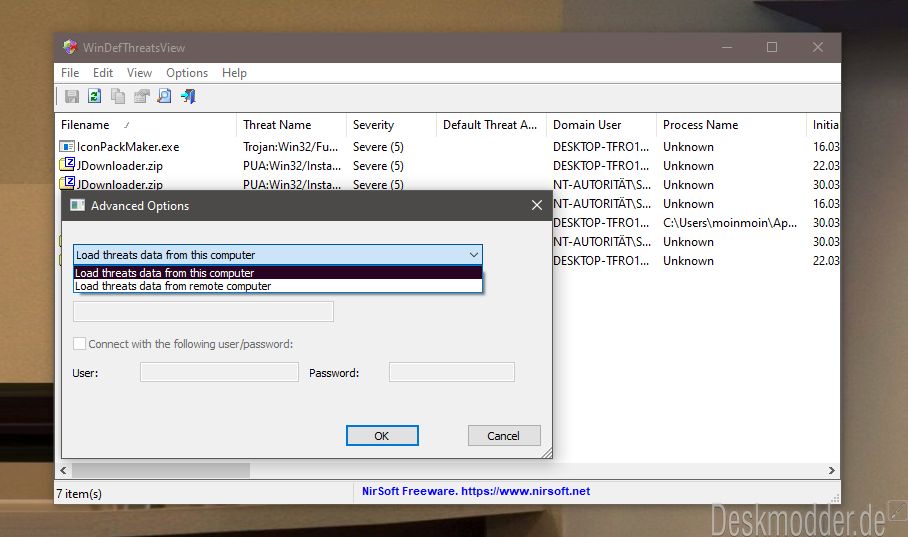The image size is (908, 537).
Task: Click the Exit door toolbar icon
Action: (x=188, y=96)
